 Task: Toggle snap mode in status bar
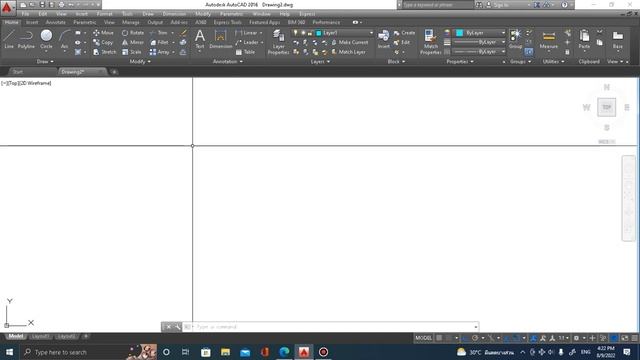pos(449,338)
